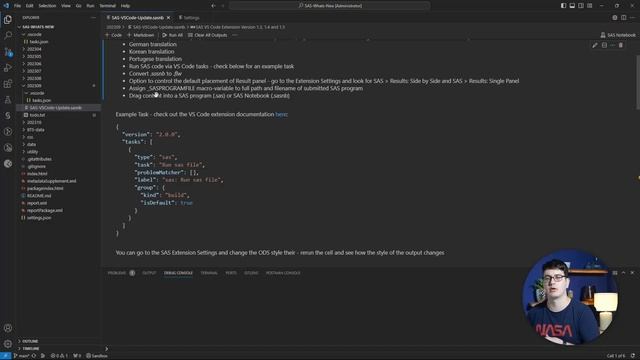Add a Code cell

(x=114, y=35)
